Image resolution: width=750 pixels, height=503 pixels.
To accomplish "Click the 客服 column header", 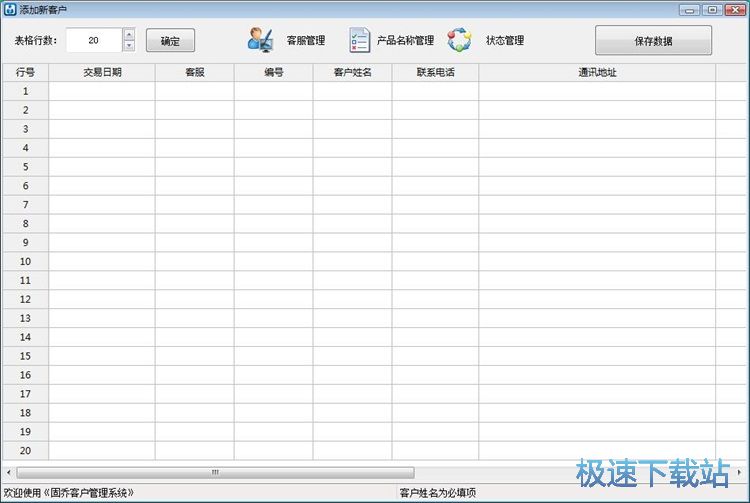I will 195,72.
